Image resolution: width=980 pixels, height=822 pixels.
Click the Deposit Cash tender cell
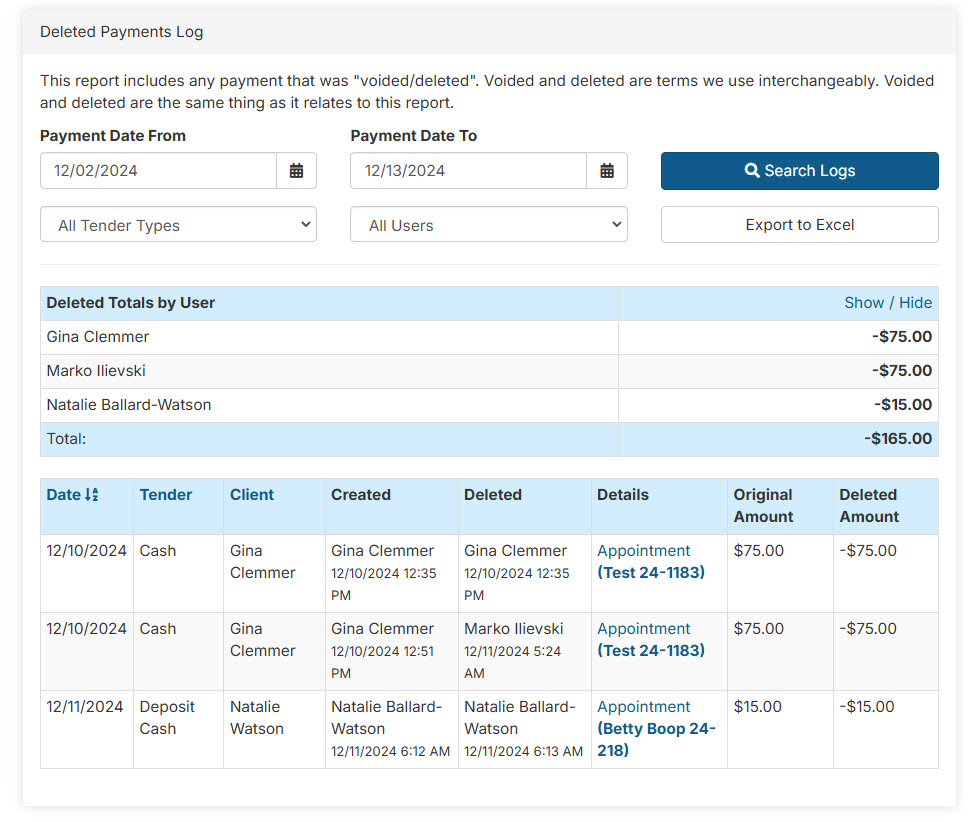[x=167, y=718]
